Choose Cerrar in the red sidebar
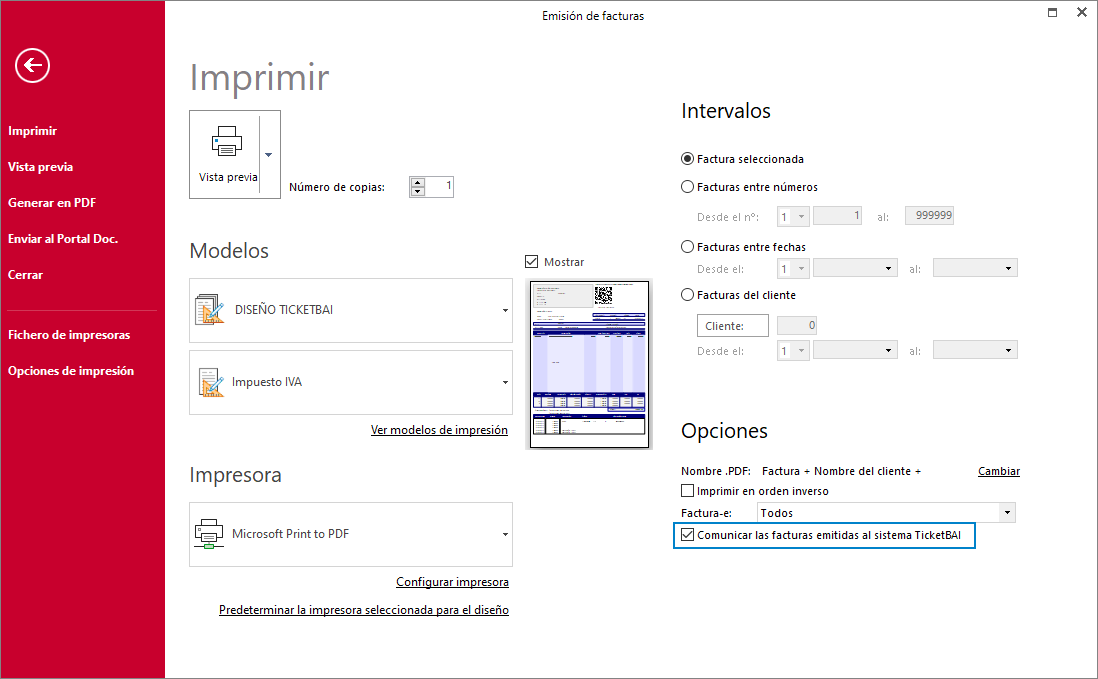This screenshot has width=1098, height=679. (x=25, y=274)
